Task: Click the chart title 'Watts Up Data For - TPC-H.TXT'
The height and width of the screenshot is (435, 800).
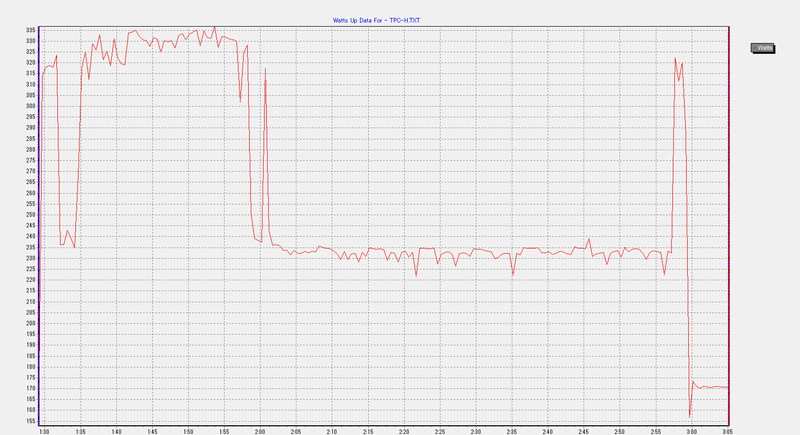Action: pyautogui.click(x=377, y=20)
